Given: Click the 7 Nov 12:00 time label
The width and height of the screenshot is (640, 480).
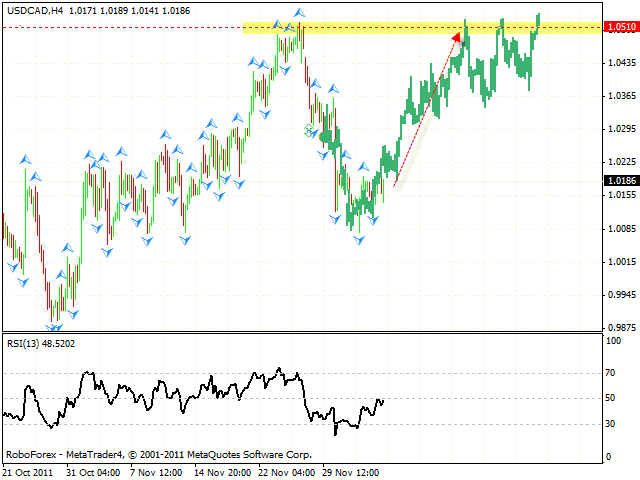Looking at the screenshot, I should (x=156, y=470).
